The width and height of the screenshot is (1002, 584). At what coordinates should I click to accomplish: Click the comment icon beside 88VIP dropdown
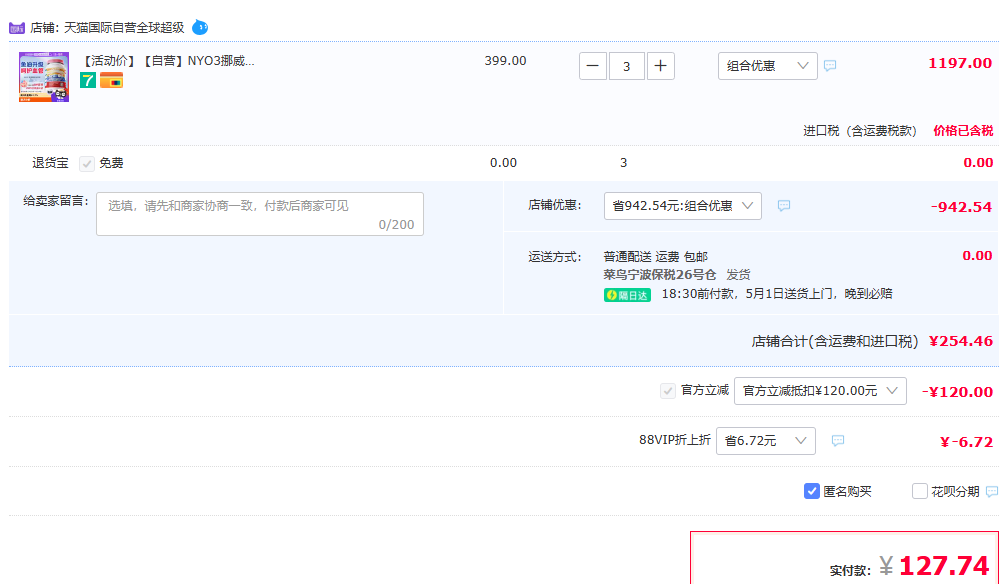pyautogui.click(x=838, y=441)
